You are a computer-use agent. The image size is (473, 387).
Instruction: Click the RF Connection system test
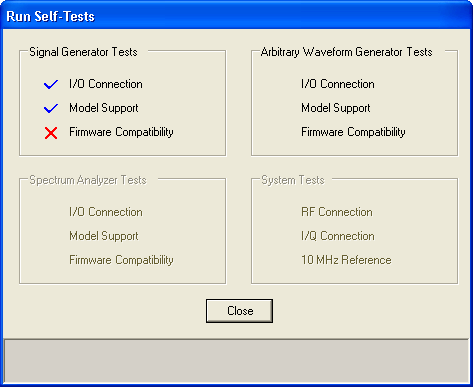click(337, 212)
